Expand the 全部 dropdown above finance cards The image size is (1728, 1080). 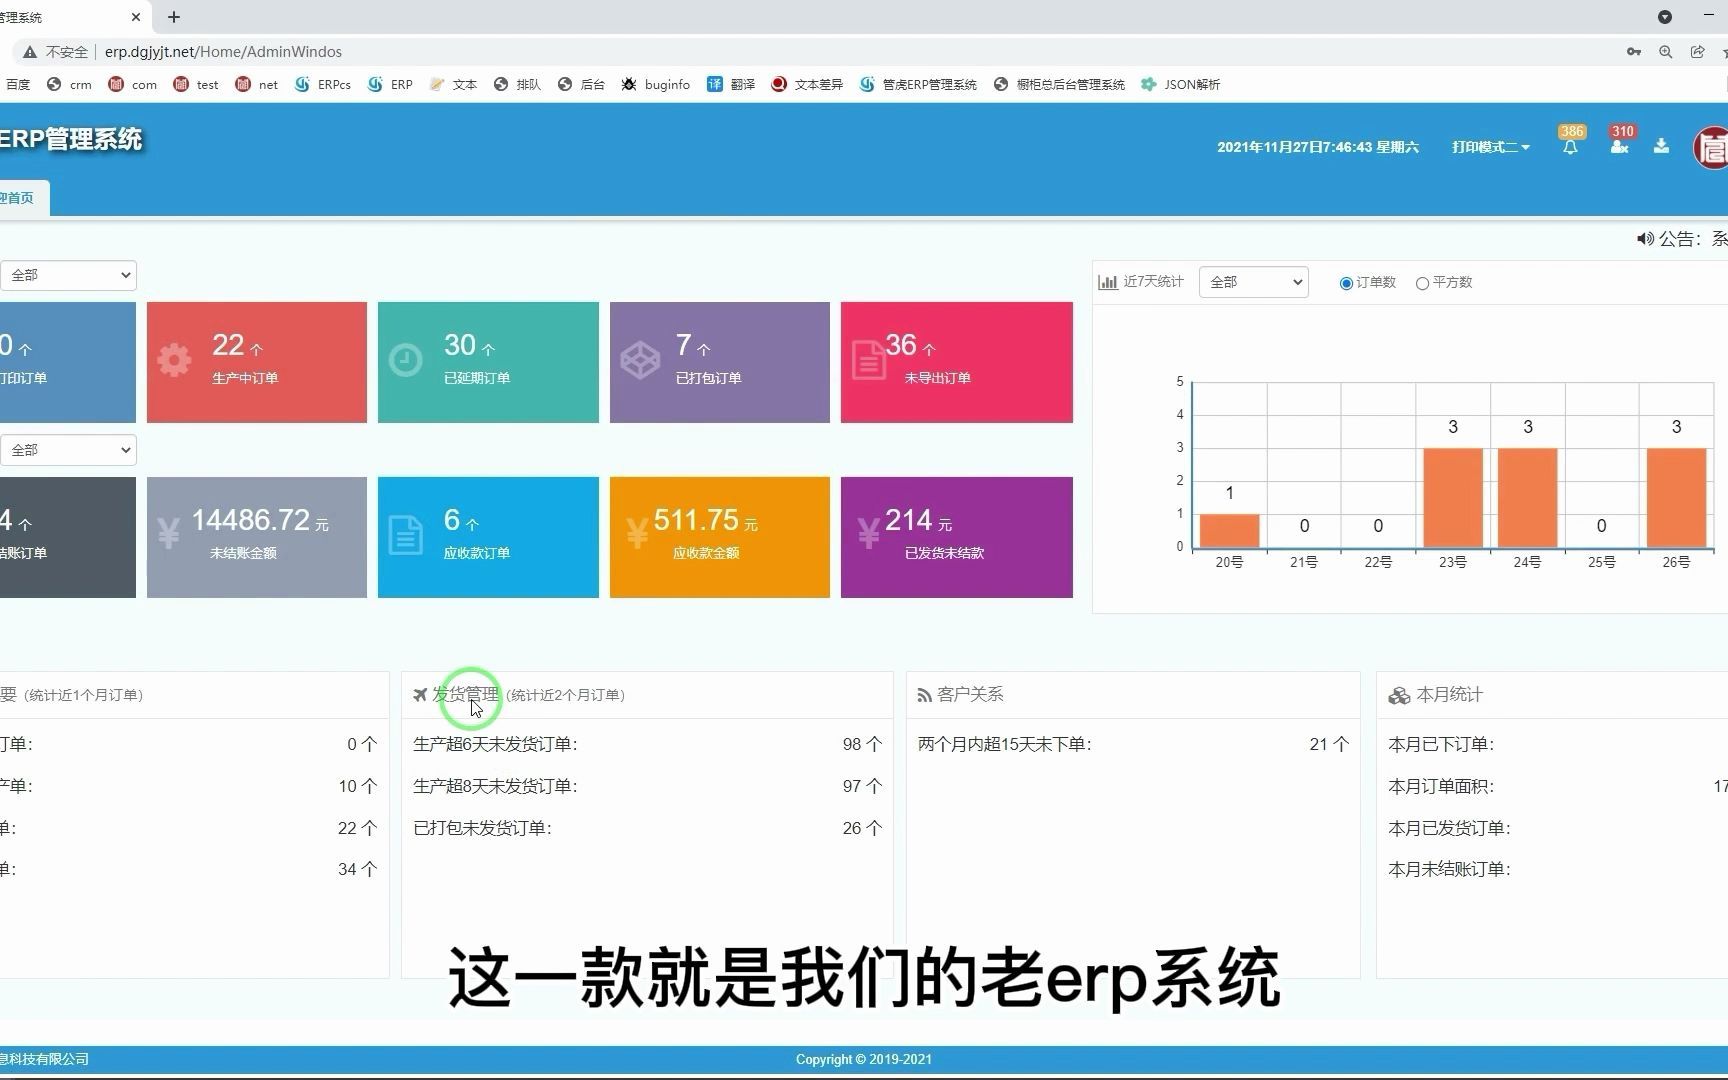point(68,450)
